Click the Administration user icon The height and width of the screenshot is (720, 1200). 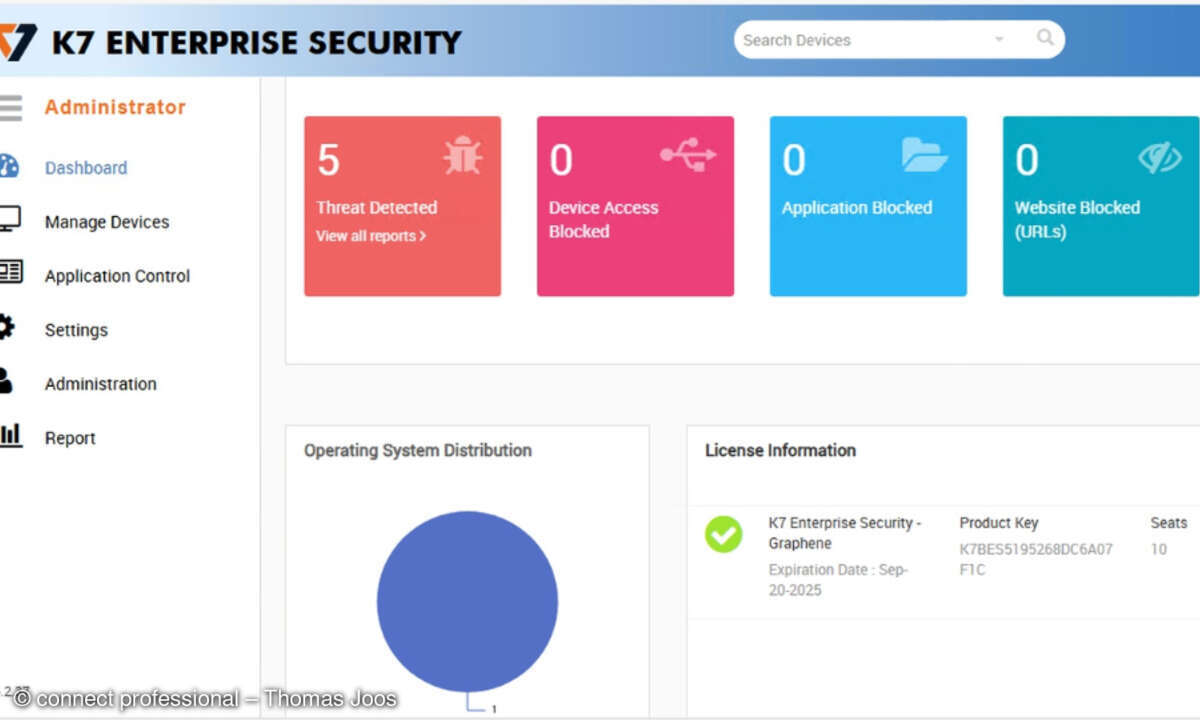(6, 381)
